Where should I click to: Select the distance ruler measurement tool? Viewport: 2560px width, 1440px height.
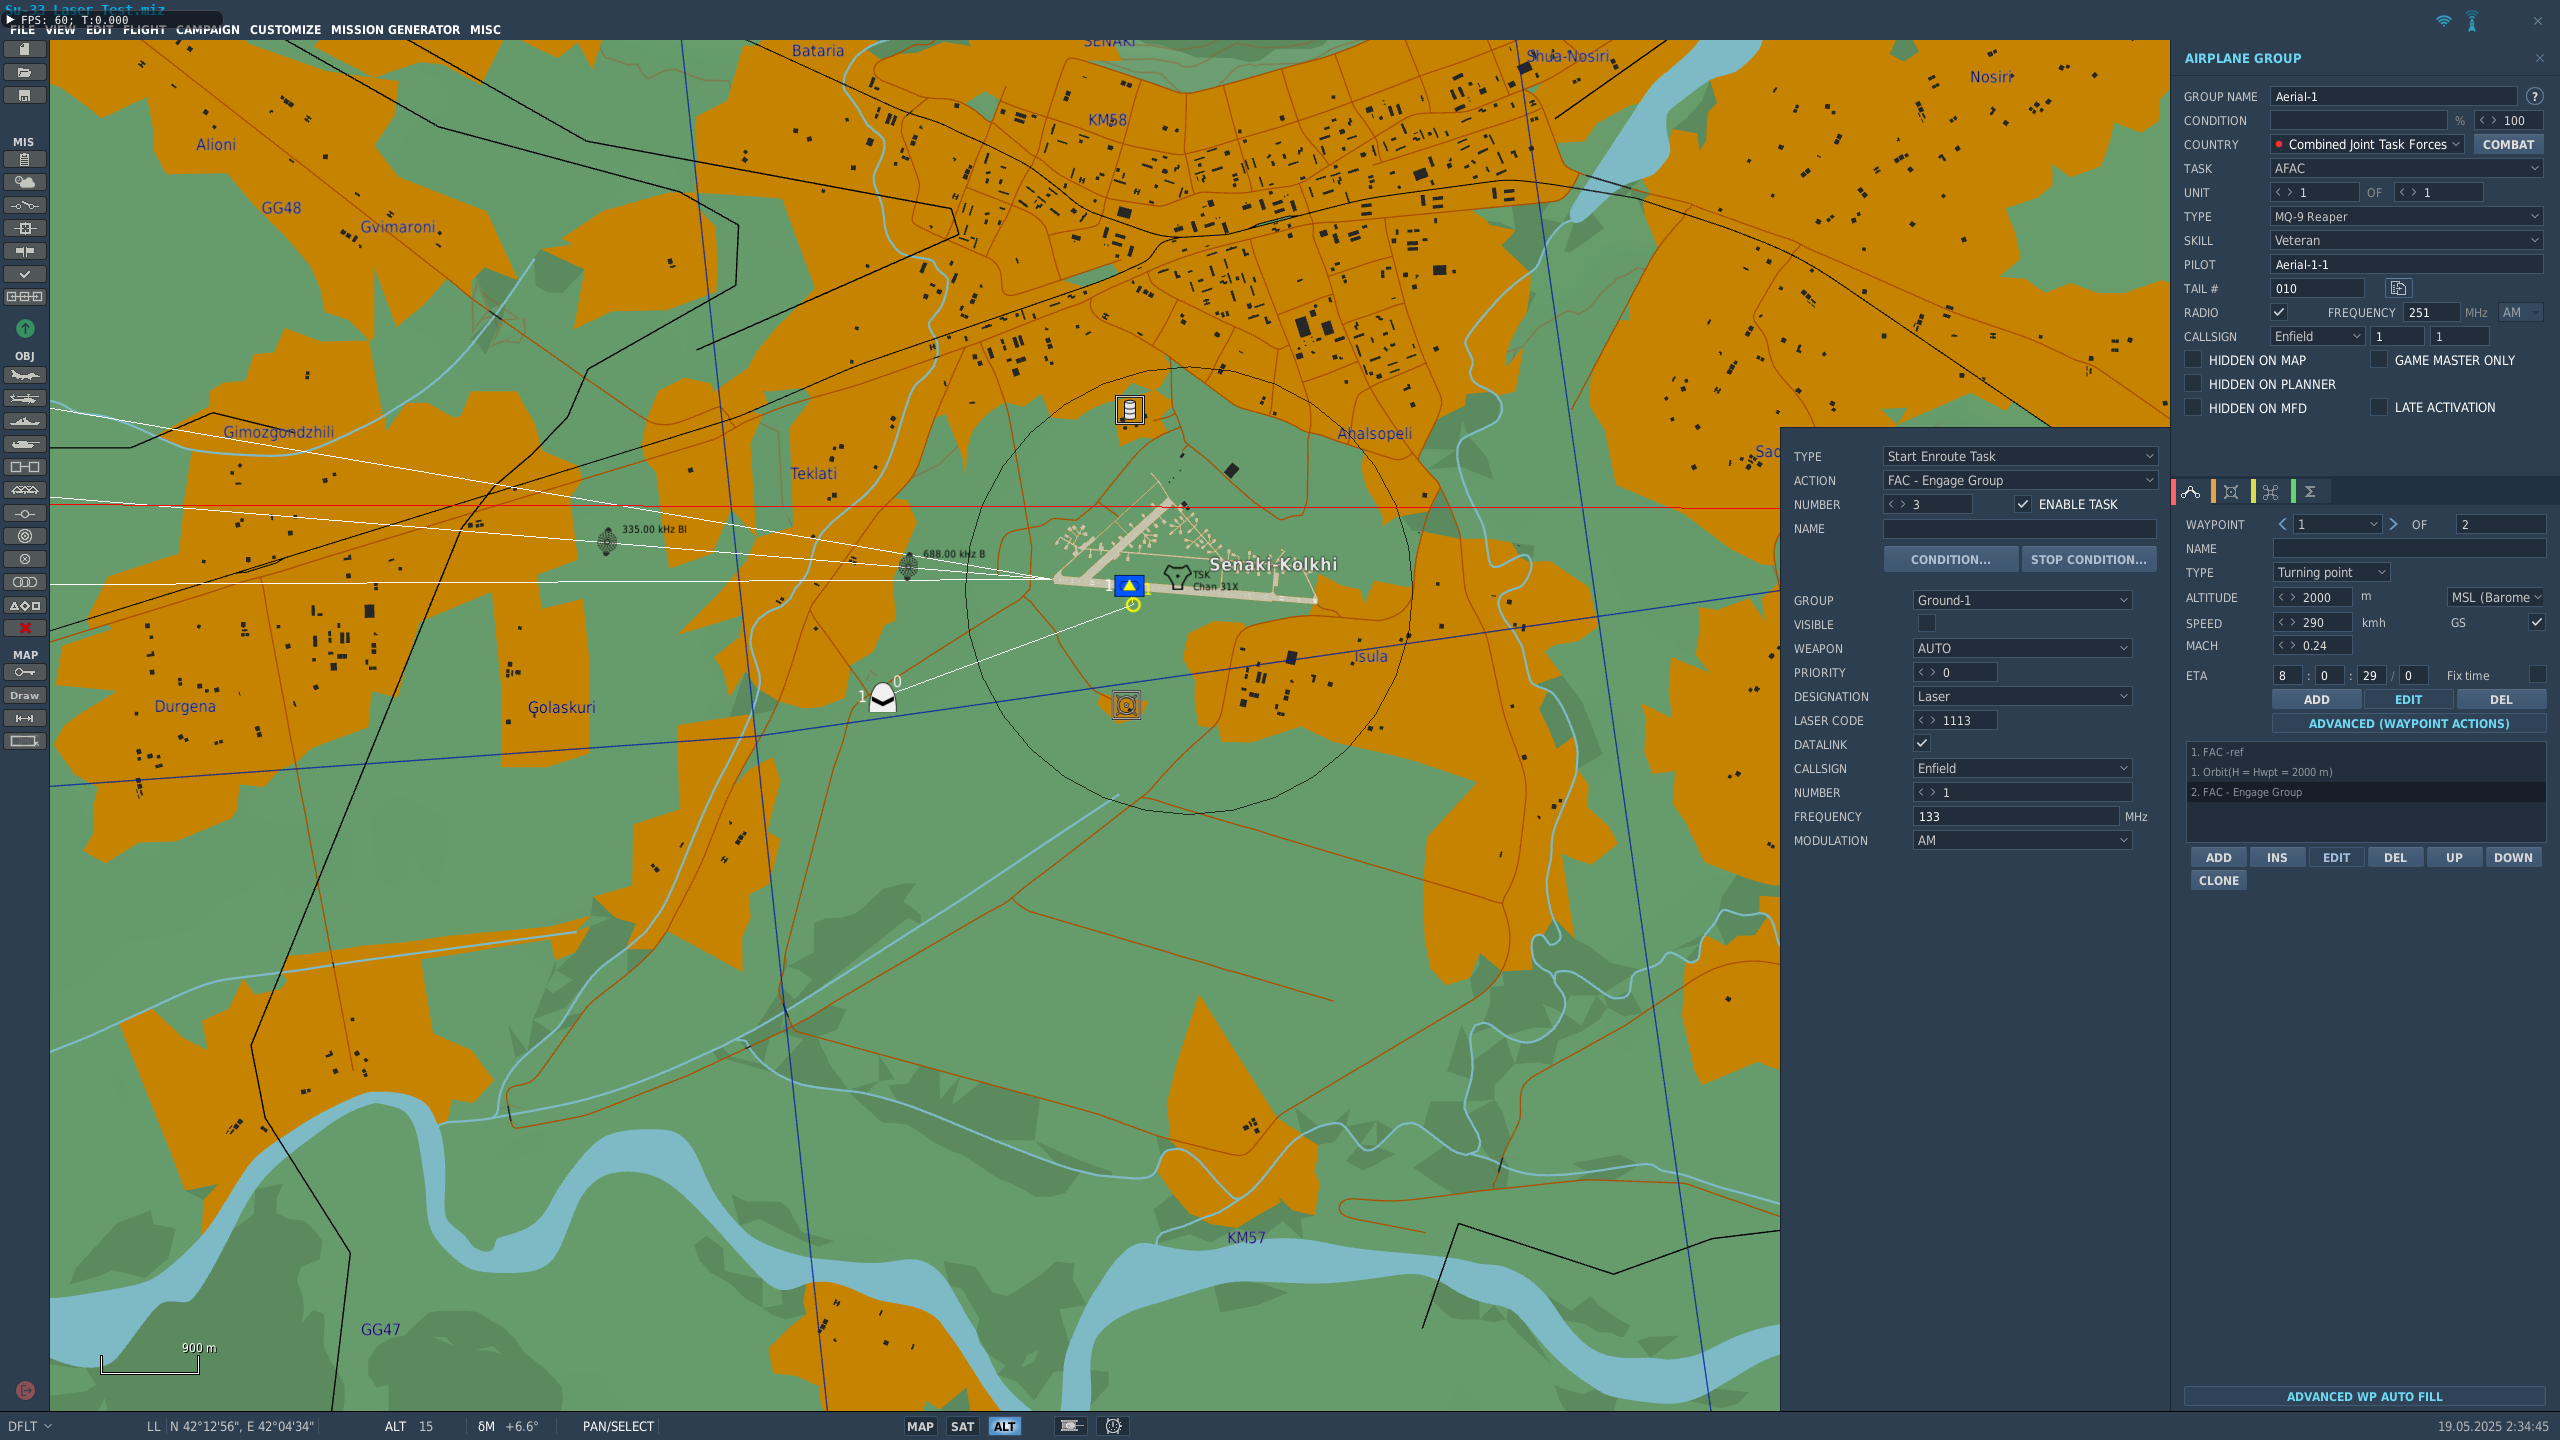[25, 718]
